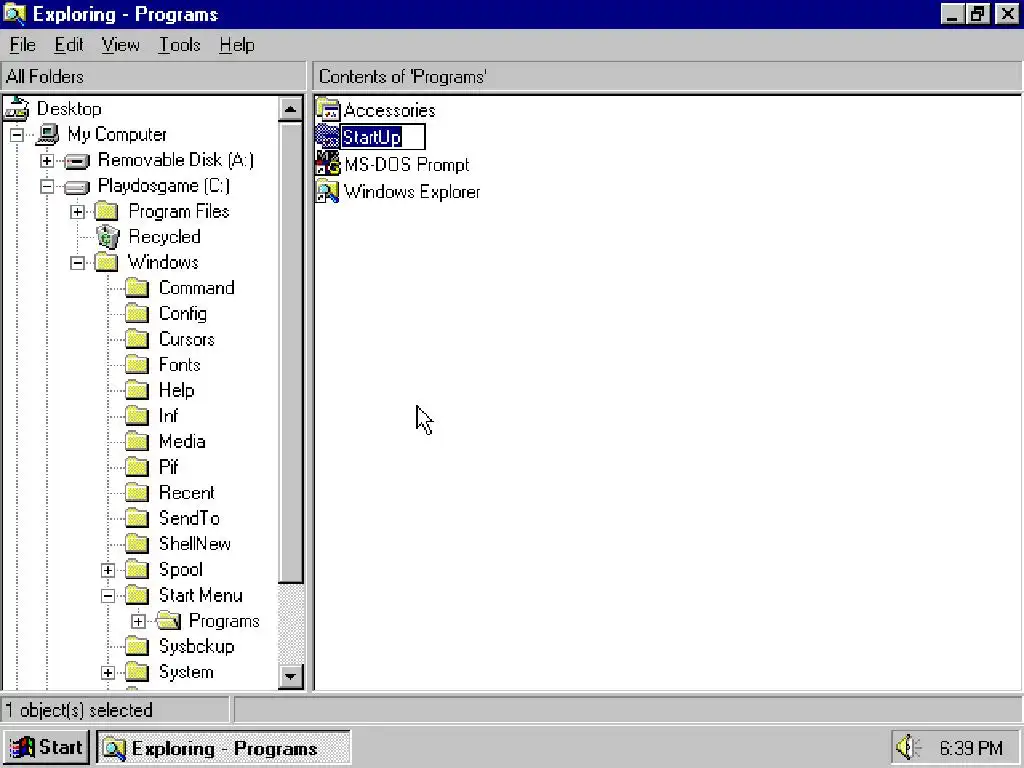Open the File menu
This screenshot has width=1024, height=768.
point(22,45)
